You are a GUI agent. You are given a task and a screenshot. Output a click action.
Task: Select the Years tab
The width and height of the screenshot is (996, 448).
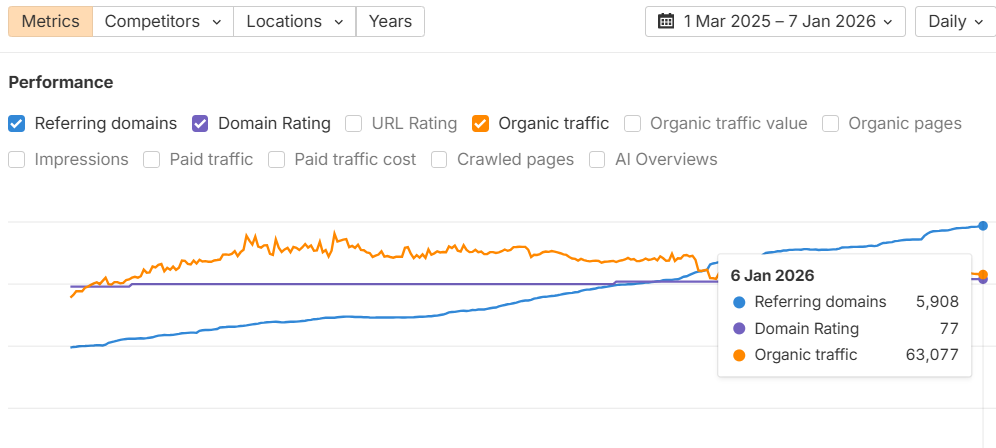click(390, 21)
